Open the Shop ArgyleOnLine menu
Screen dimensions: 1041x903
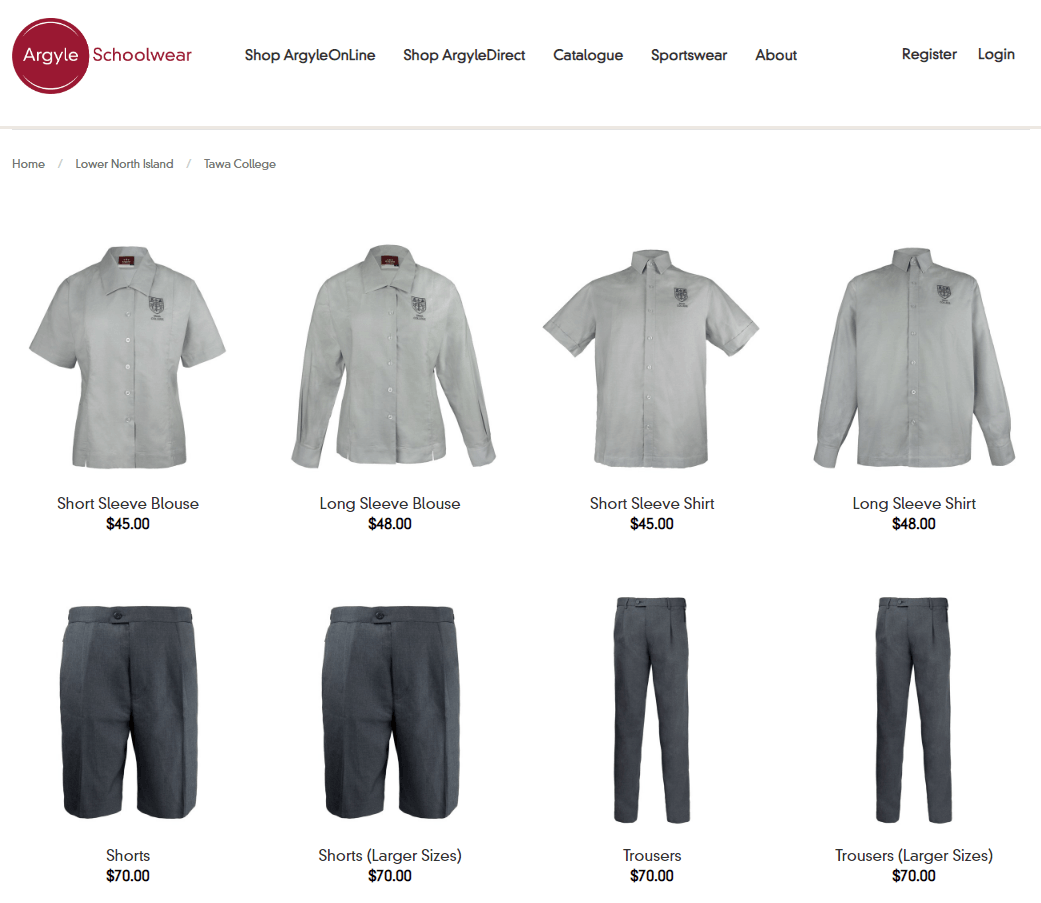coord(310,55)
